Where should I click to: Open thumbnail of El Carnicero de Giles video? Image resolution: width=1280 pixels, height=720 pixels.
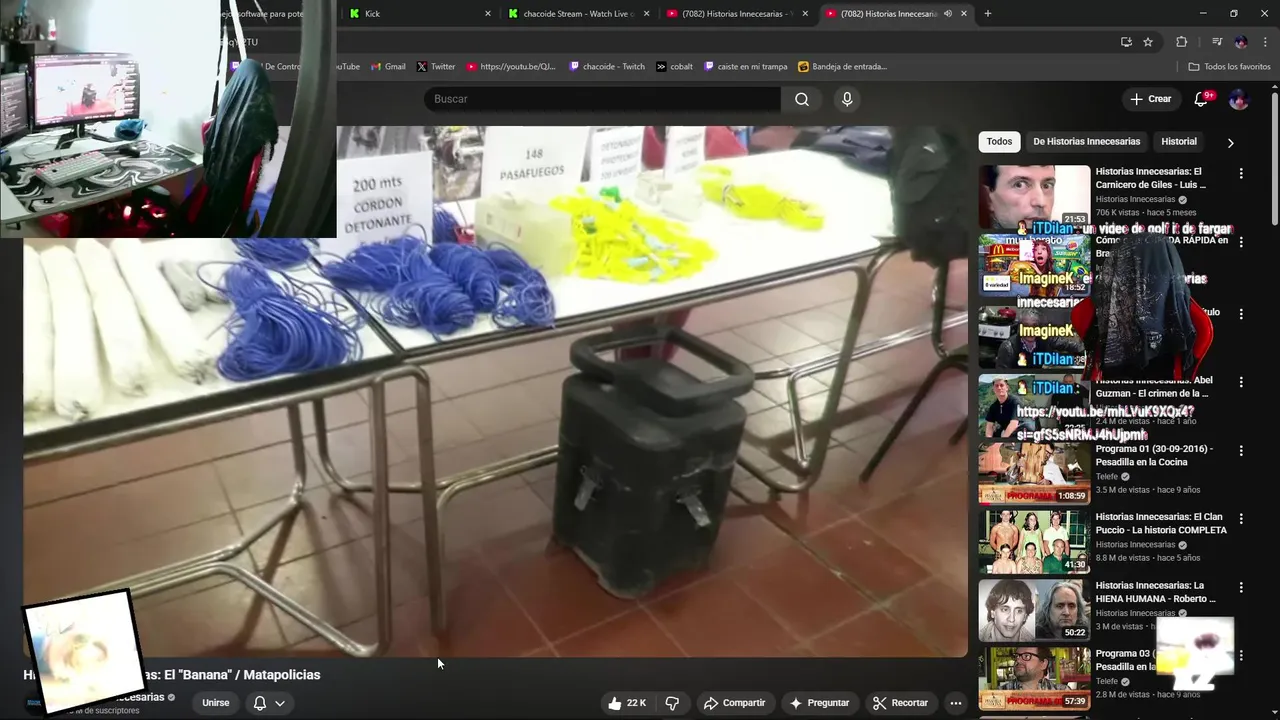pyautogui.click(x=1034, y=197)
